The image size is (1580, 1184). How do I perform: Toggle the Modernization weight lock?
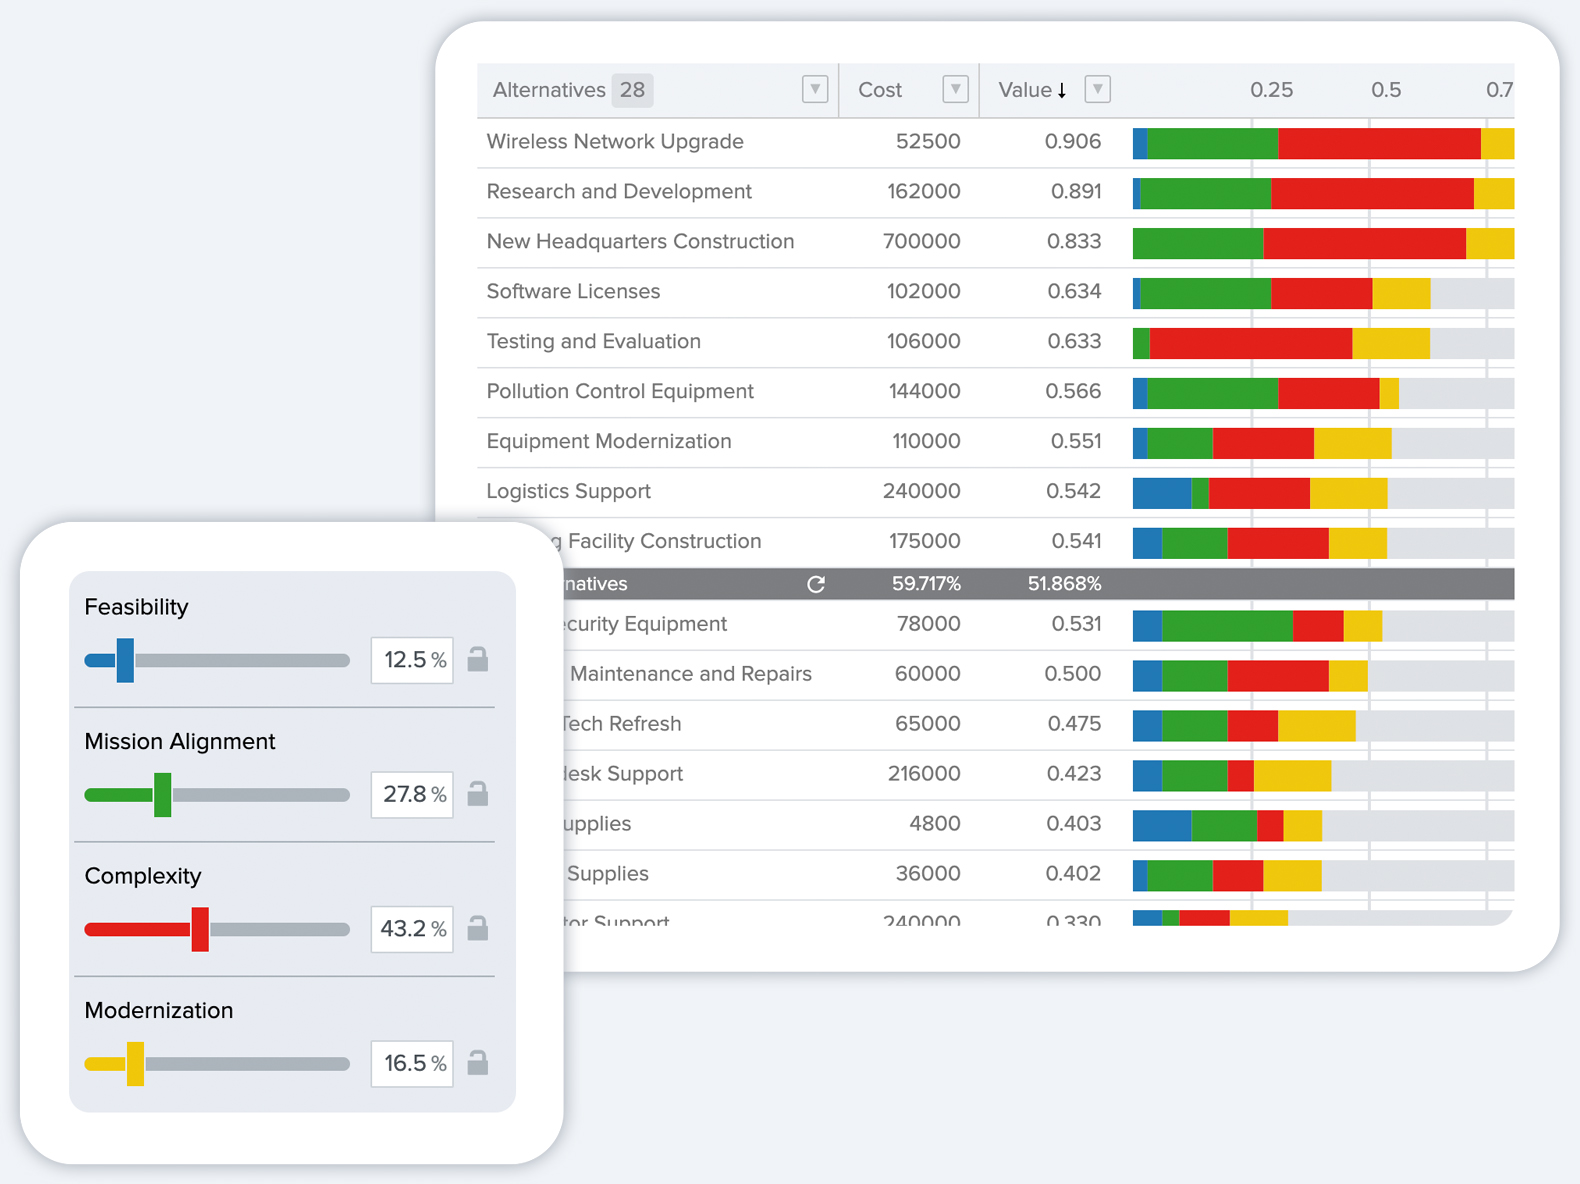[478, 1062]
